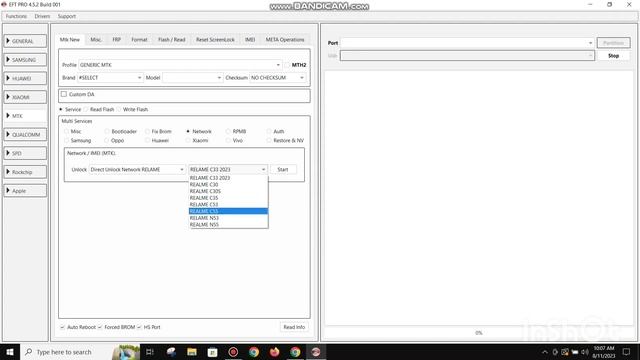The height and width of the screenshot is (360, 640).
Task: Open the GENERAL section in sidebar
Action: [25, 41]
